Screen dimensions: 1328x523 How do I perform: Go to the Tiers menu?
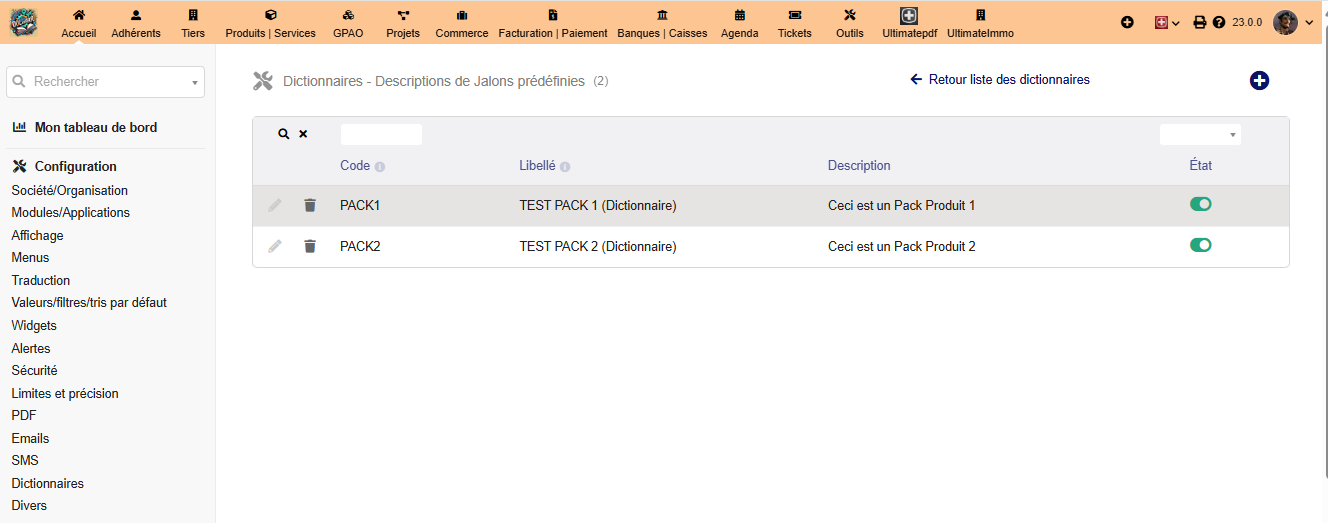tap(193, 23)
